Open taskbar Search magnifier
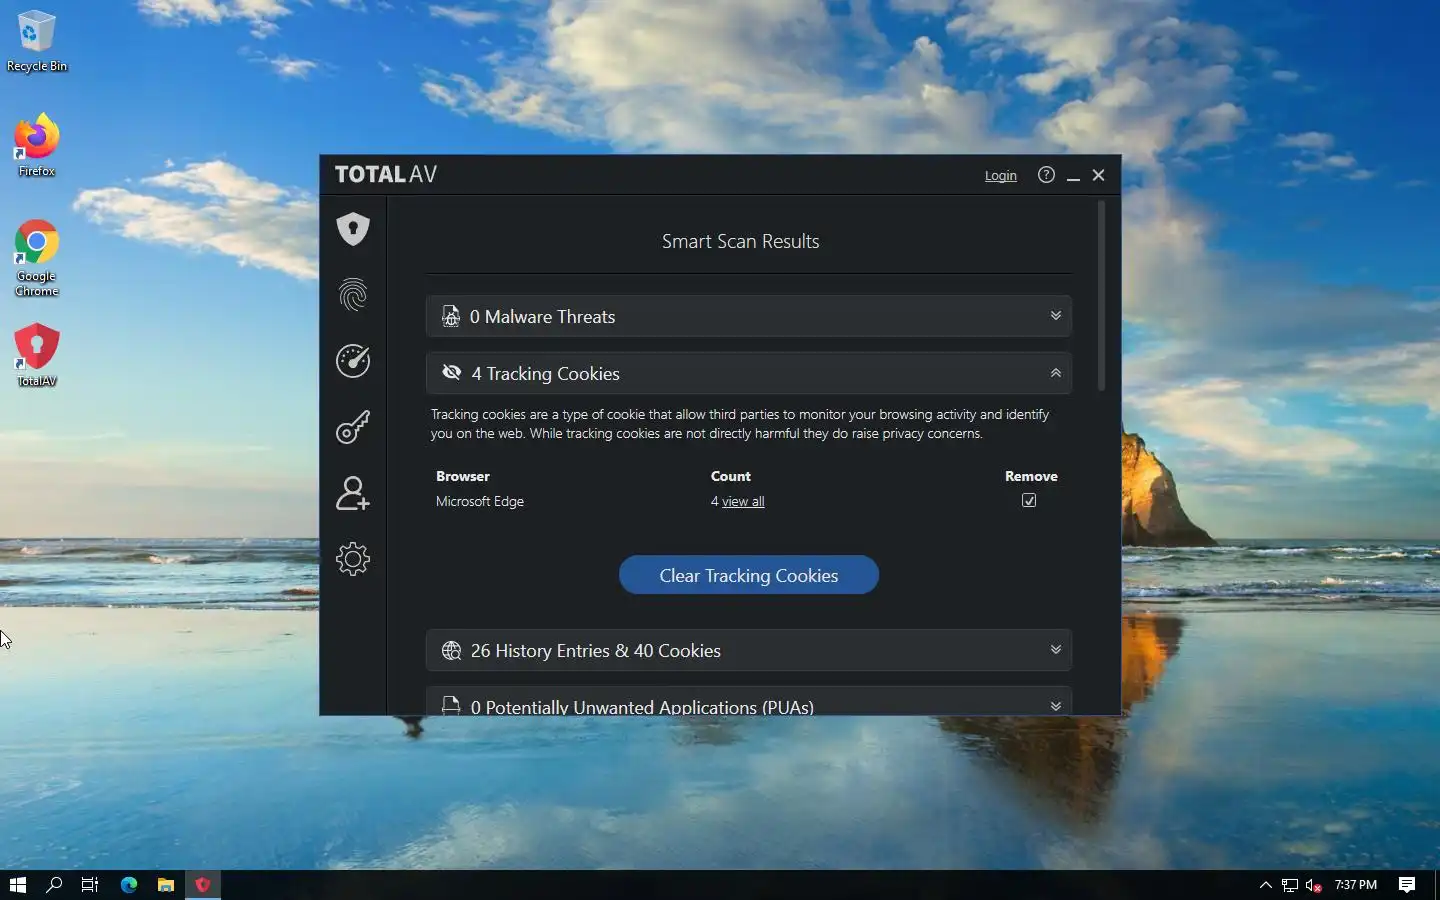The height and width of the screenshot is (900, 1440). (54, 885)
